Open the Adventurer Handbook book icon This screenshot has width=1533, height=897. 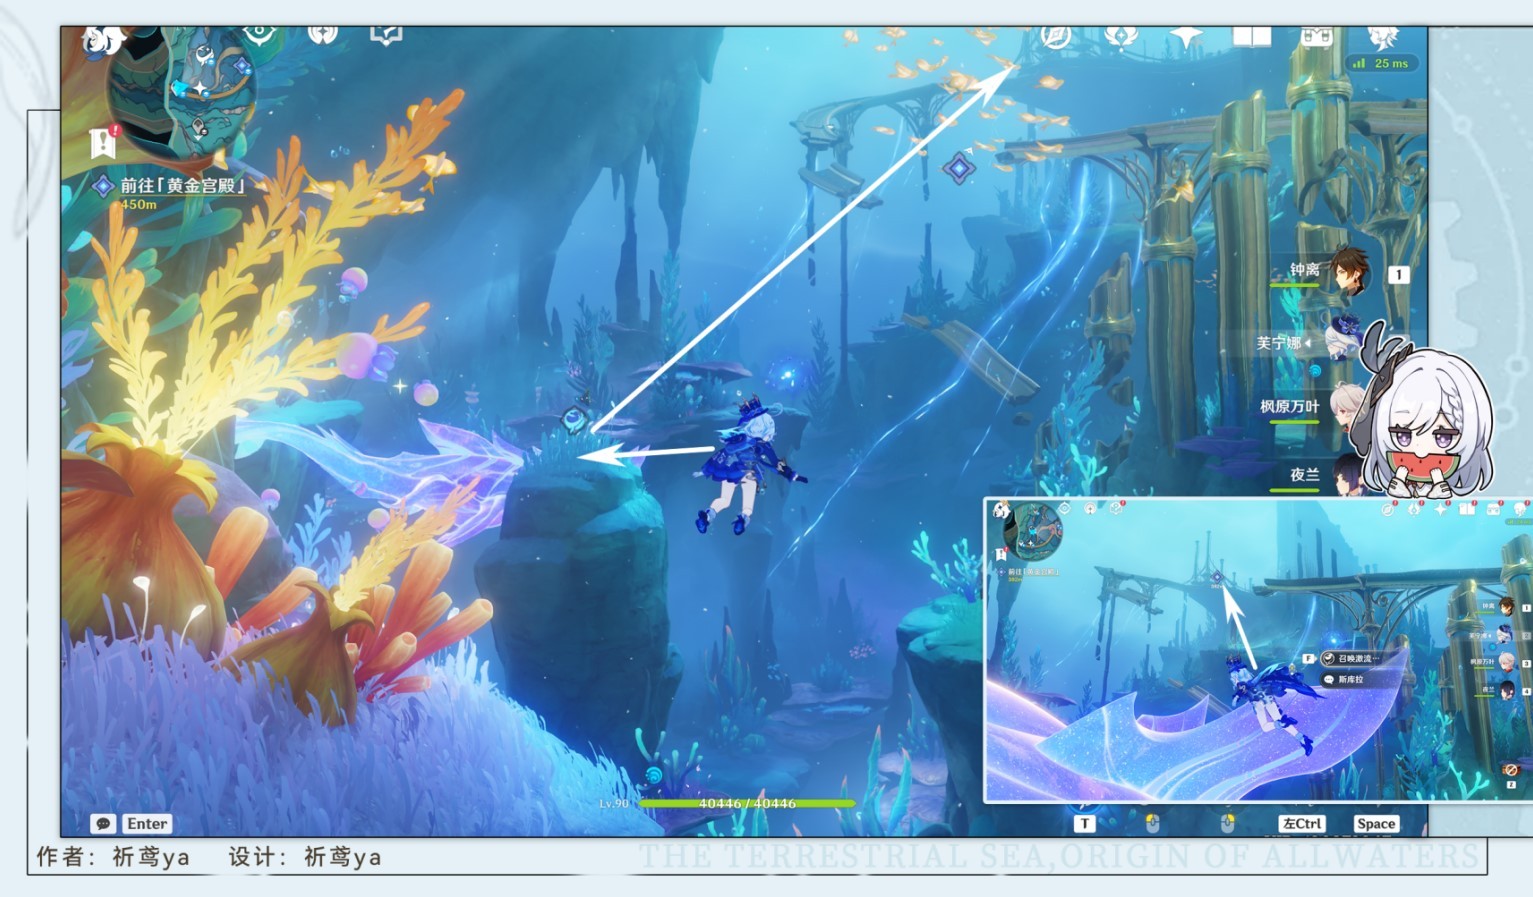click(1251, 37)
